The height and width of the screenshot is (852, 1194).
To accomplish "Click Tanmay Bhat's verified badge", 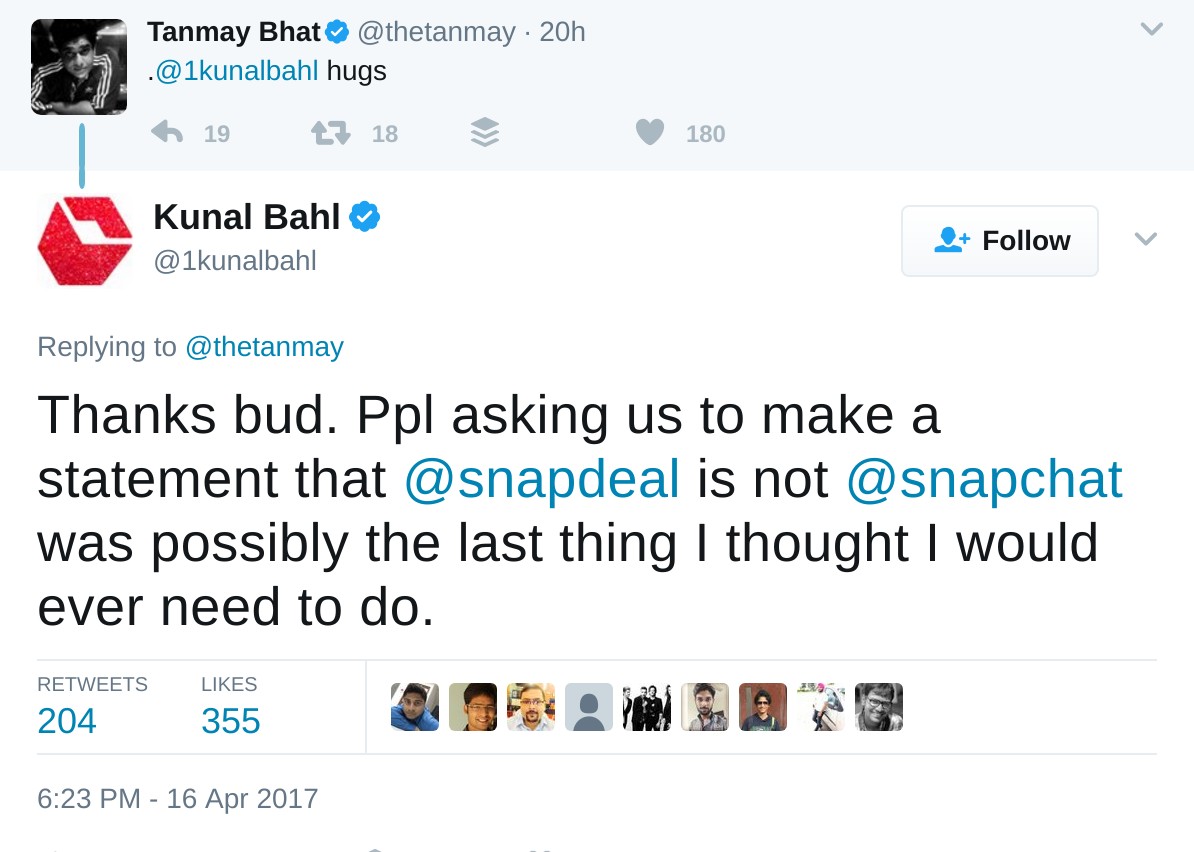I will [337, 32].
